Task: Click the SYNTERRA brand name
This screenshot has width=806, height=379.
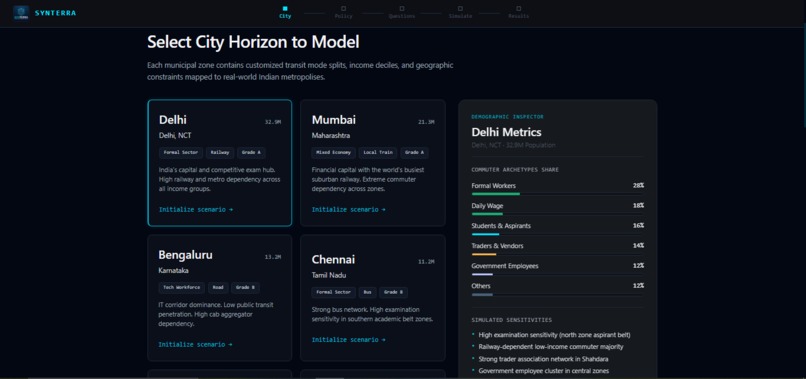Action: (x=56, y=13)
